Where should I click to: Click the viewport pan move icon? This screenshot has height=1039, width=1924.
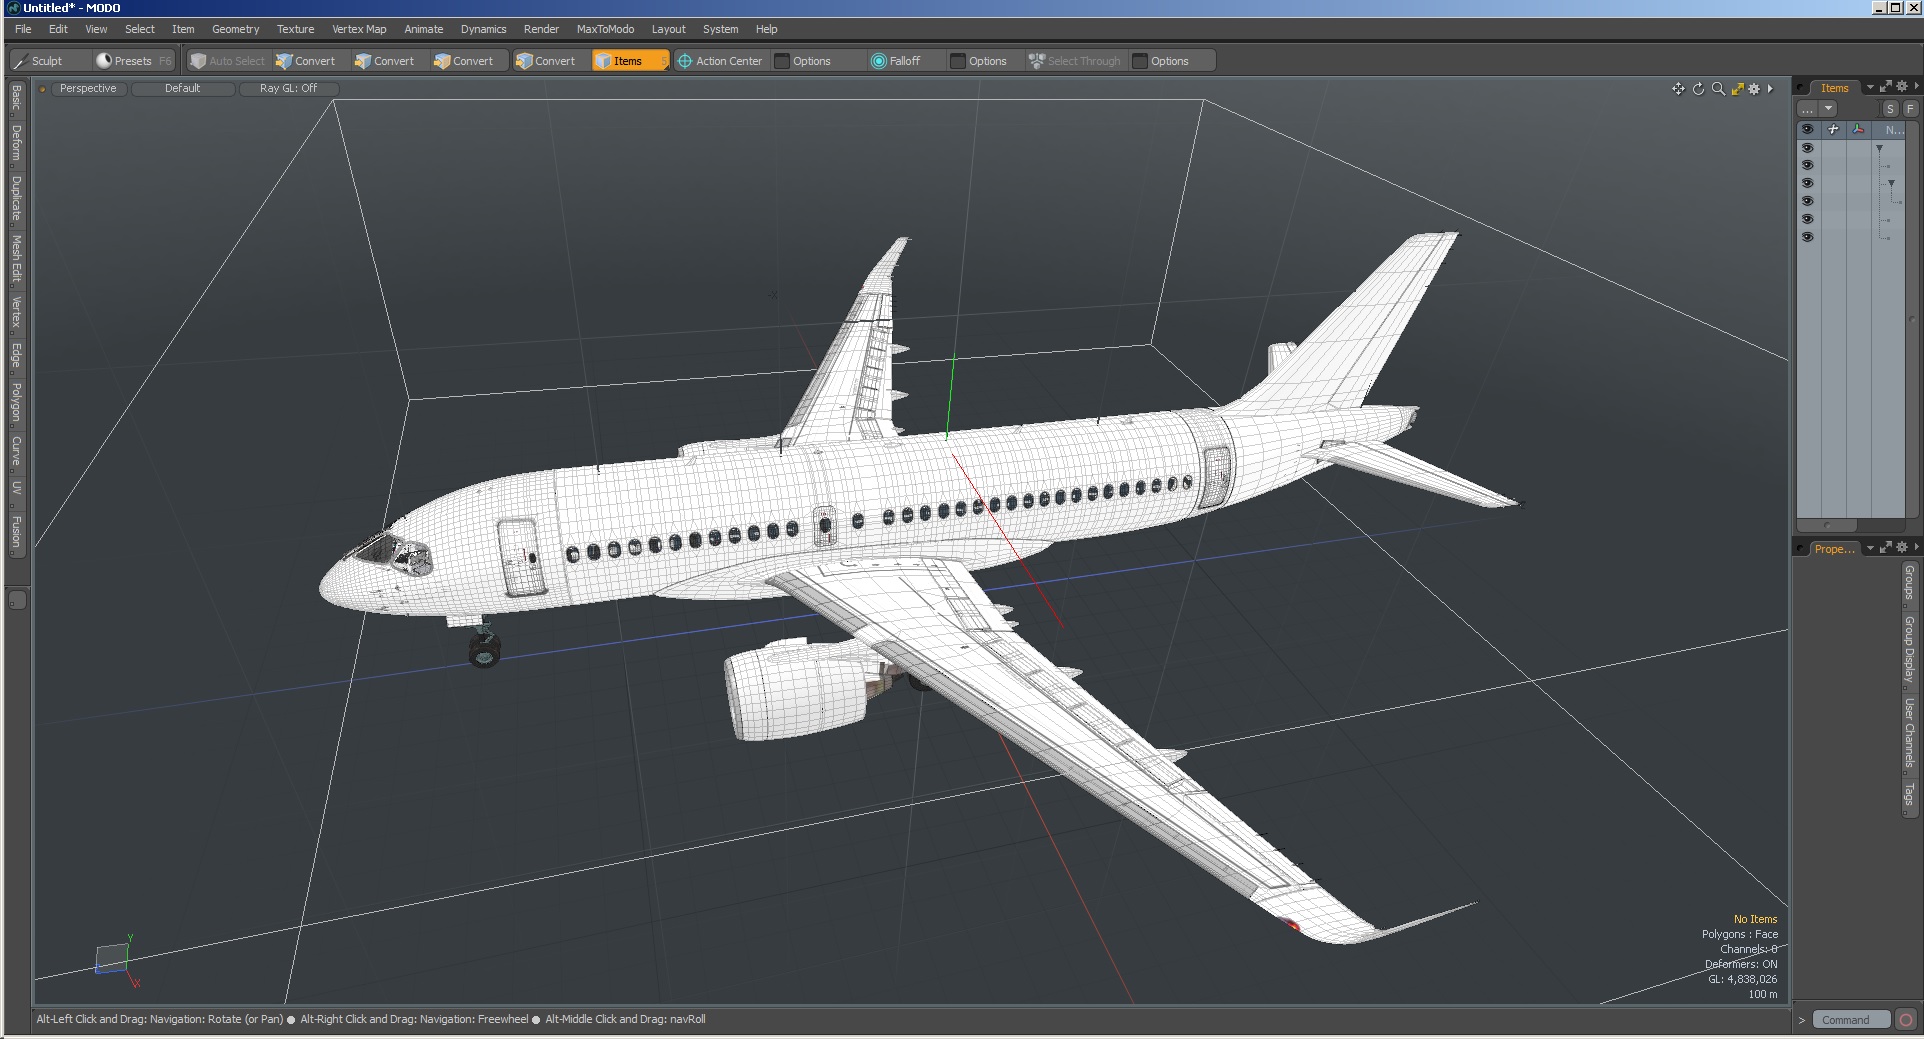click(x=1678, y=89)
